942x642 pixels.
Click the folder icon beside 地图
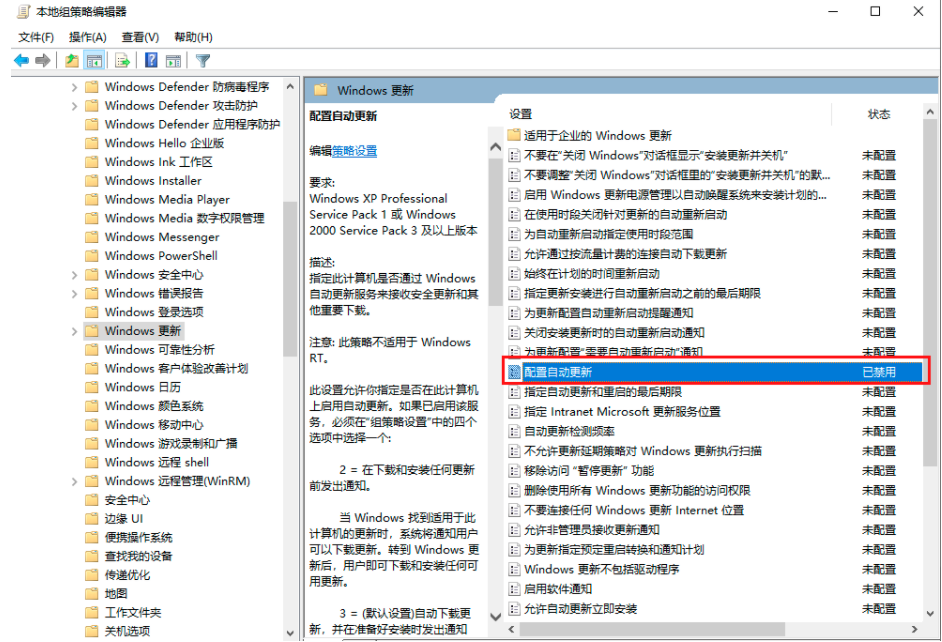coord(92,593)
